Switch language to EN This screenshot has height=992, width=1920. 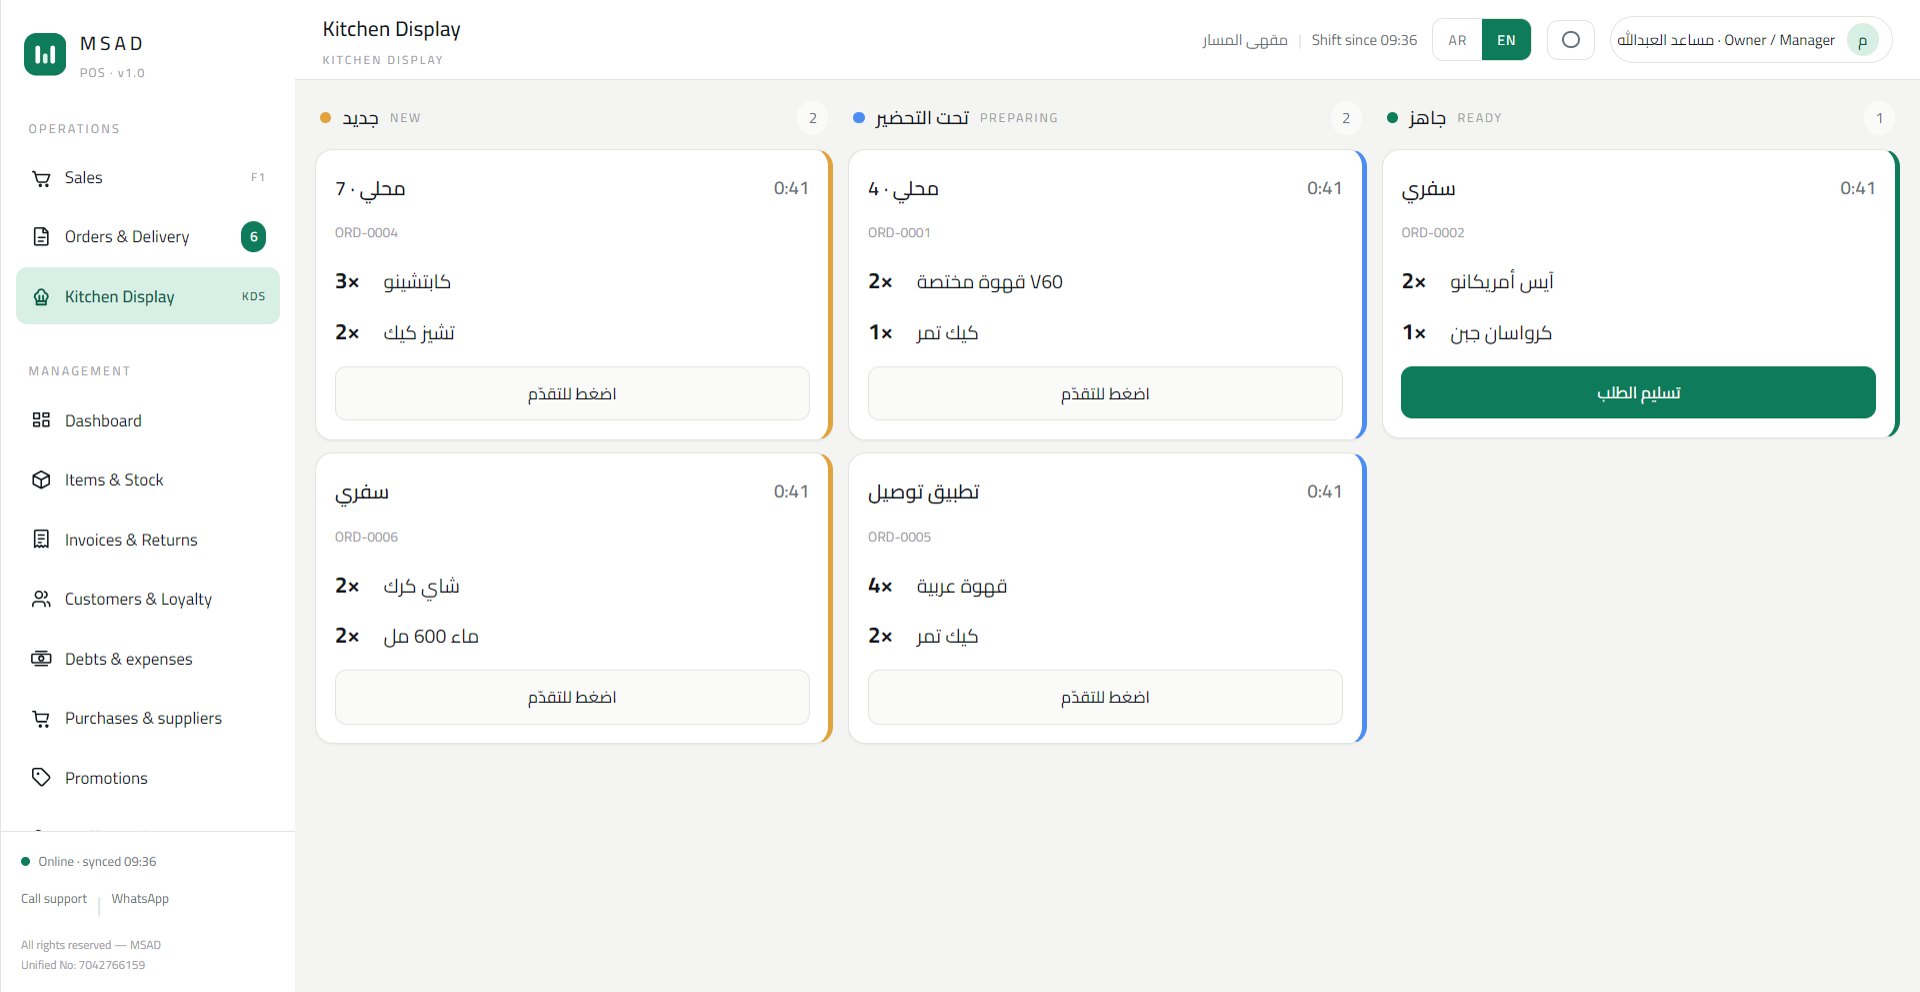click(1506, 40)
